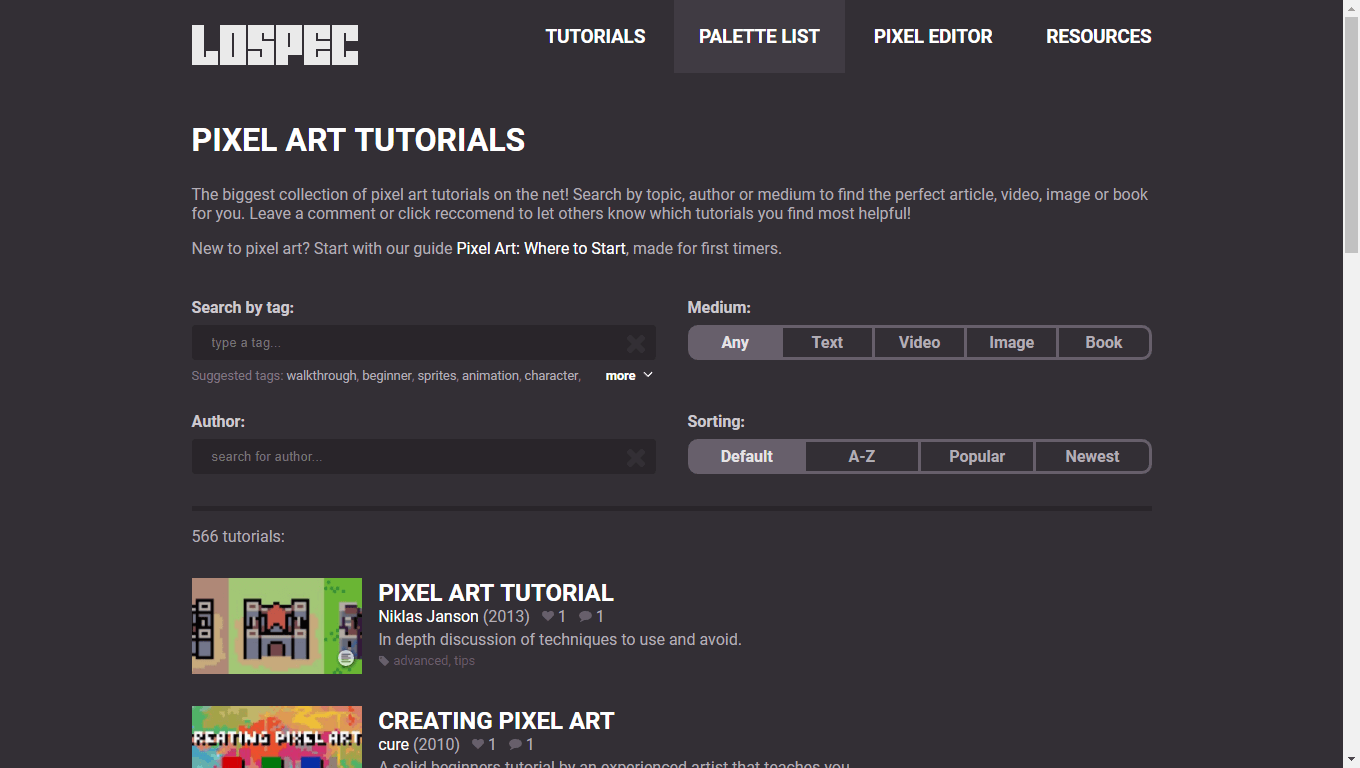Clear the author search with X icon
Screen dimensions: 1360x768
click(635, 458)
